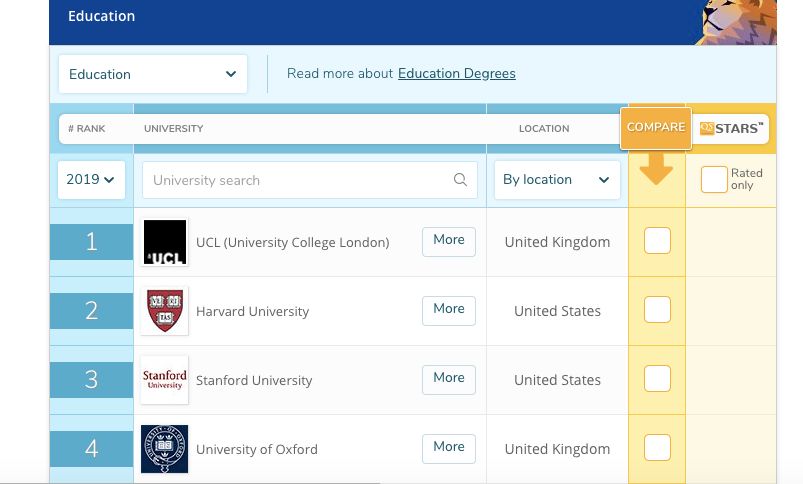
Task: Click United States location in Stanford row
Action: 557,380
